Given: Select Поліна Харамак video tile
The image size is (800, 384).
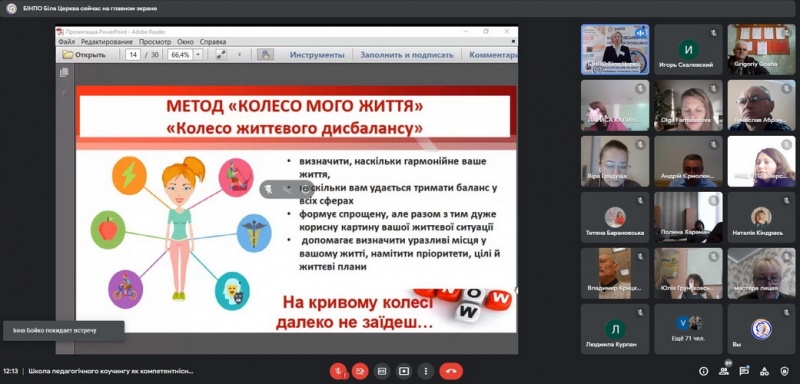Looking at the screenshot, I should [688, 218].
